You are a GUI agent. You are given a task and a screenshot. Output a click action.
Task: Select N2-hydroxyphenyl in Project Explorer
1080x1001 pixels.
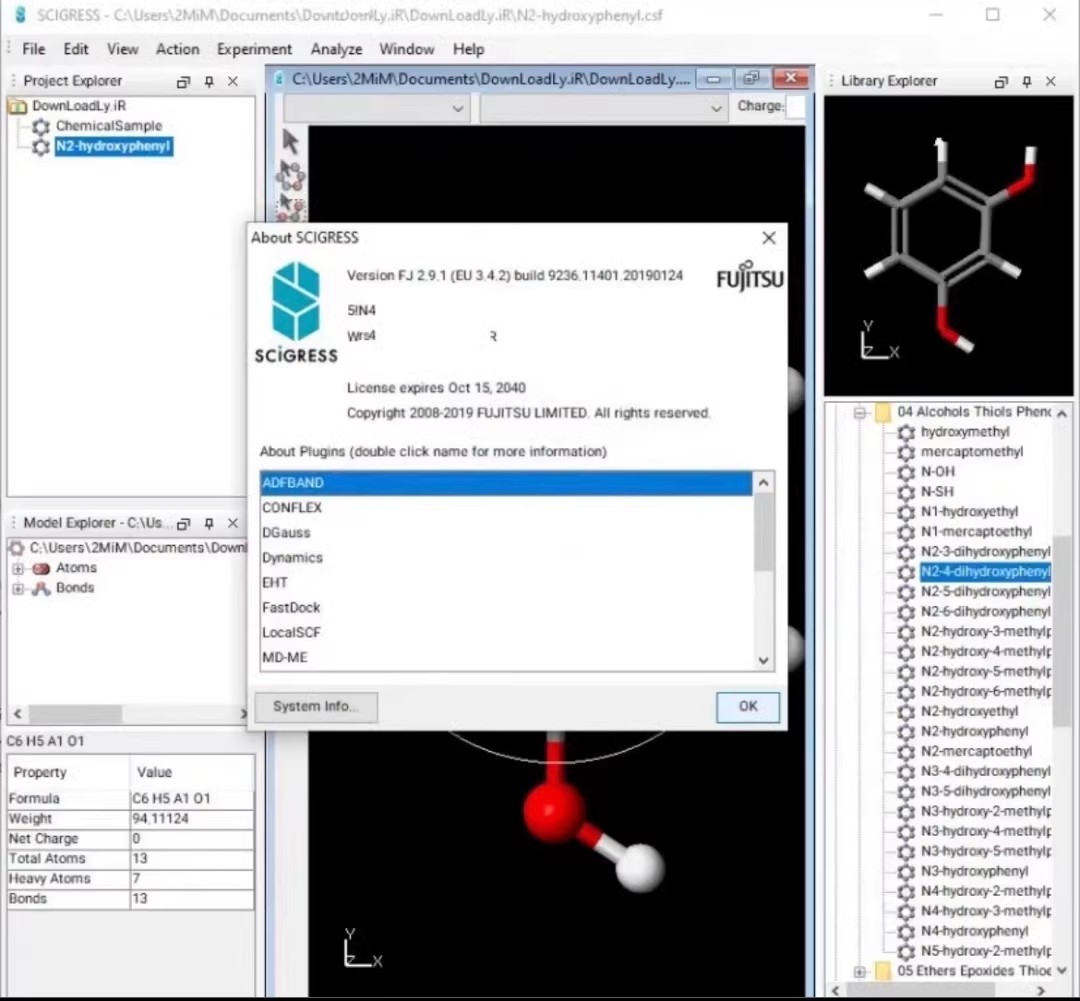(114, 146)
